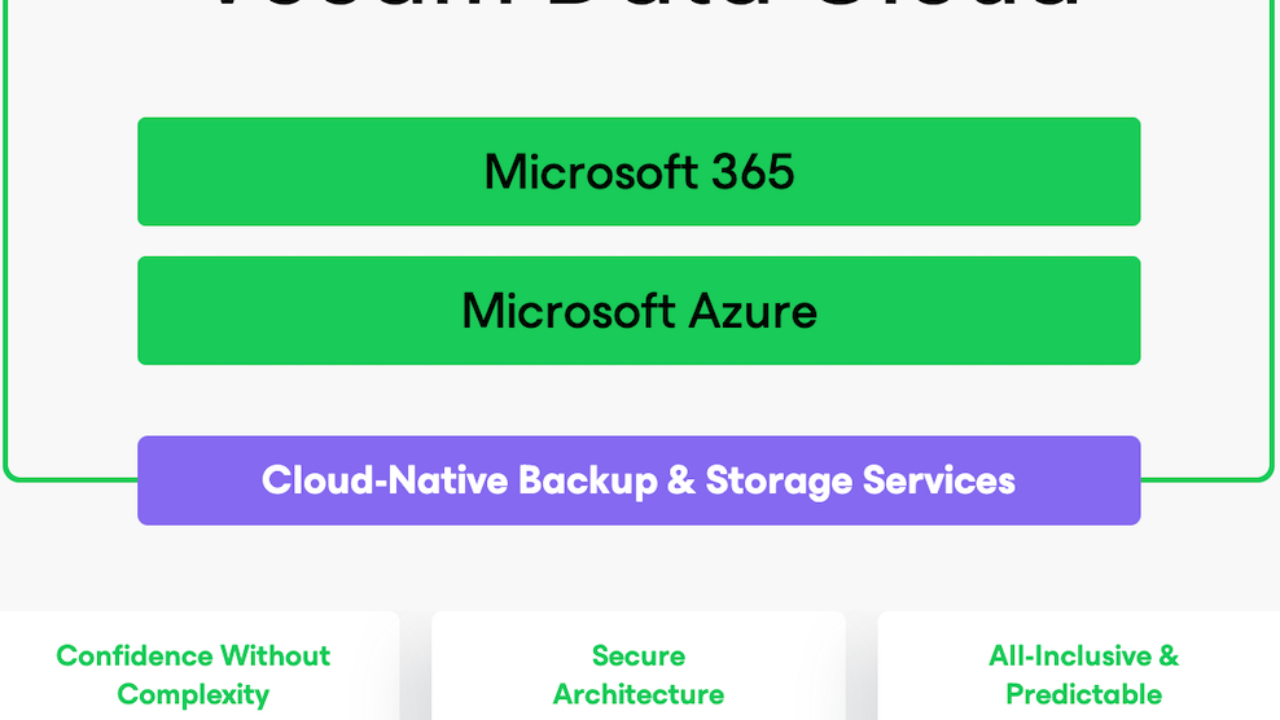Select the Microsoft Azure green bar

(639, 310)
